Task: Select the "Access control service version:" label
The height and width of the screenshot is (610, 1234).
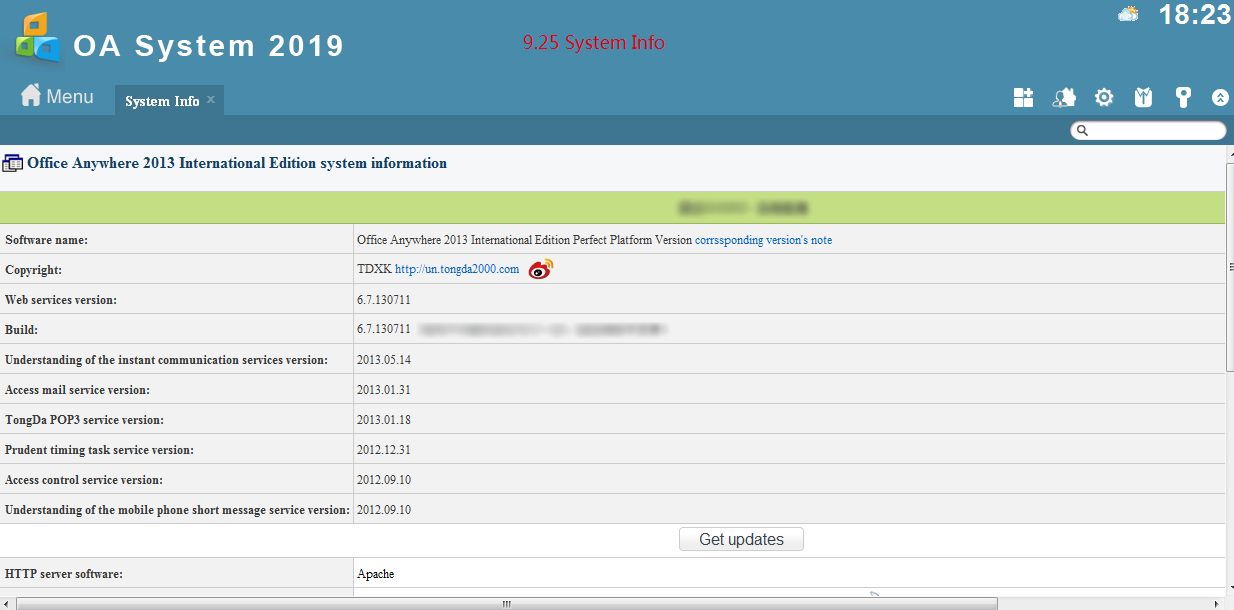Action: pyautogui.click(x=84, y=480)
